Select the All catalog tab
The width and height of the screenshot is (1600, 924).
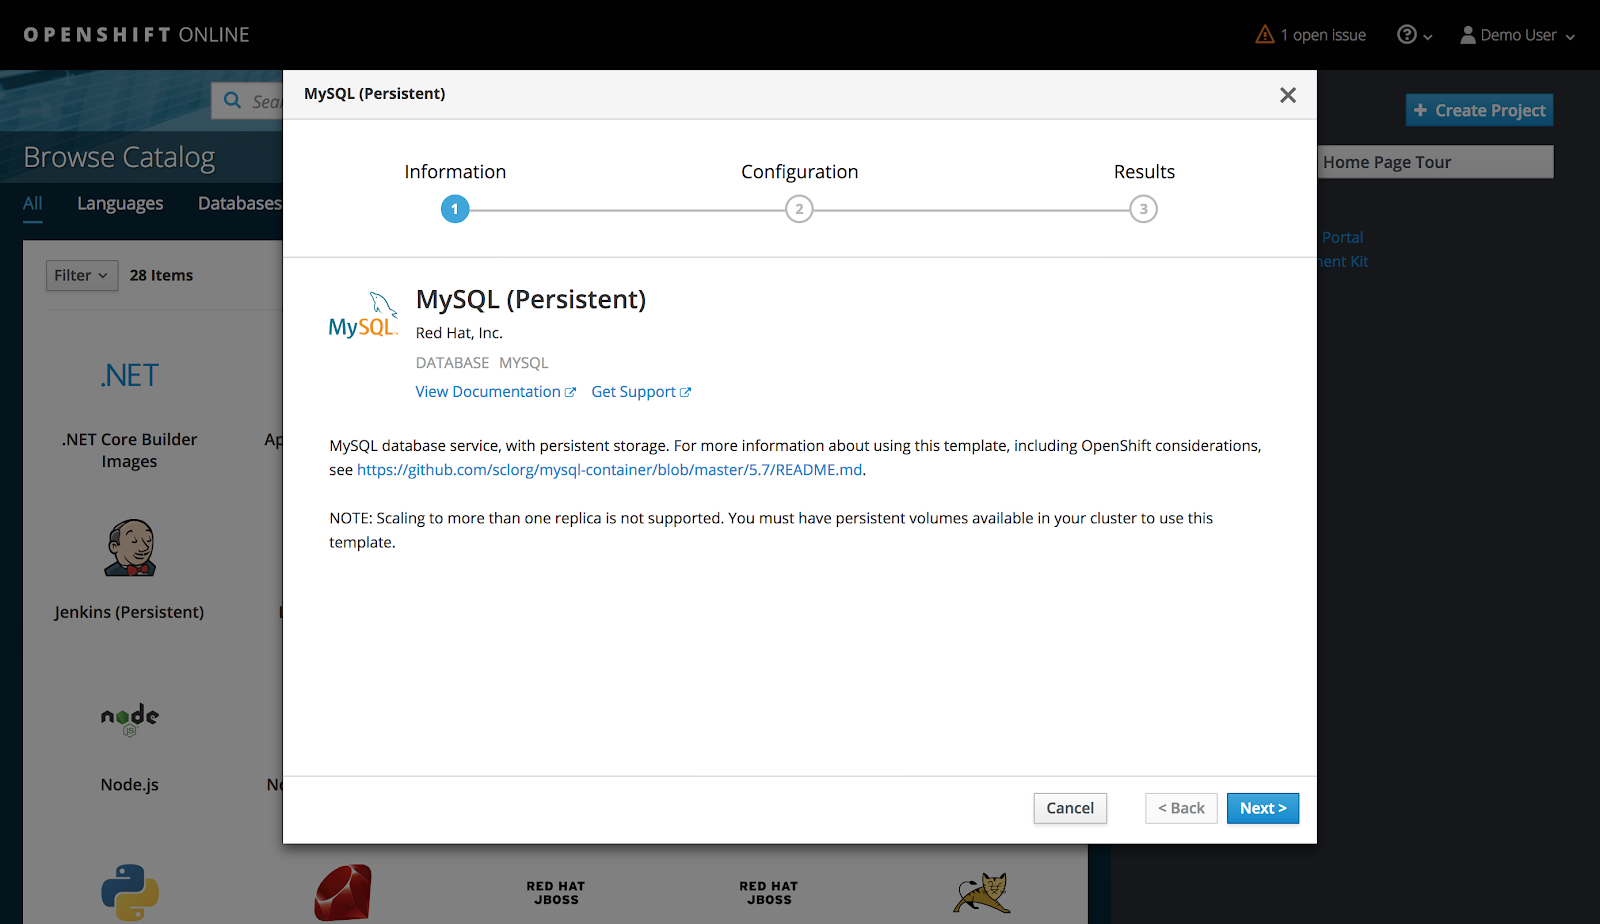pos(33,204)
